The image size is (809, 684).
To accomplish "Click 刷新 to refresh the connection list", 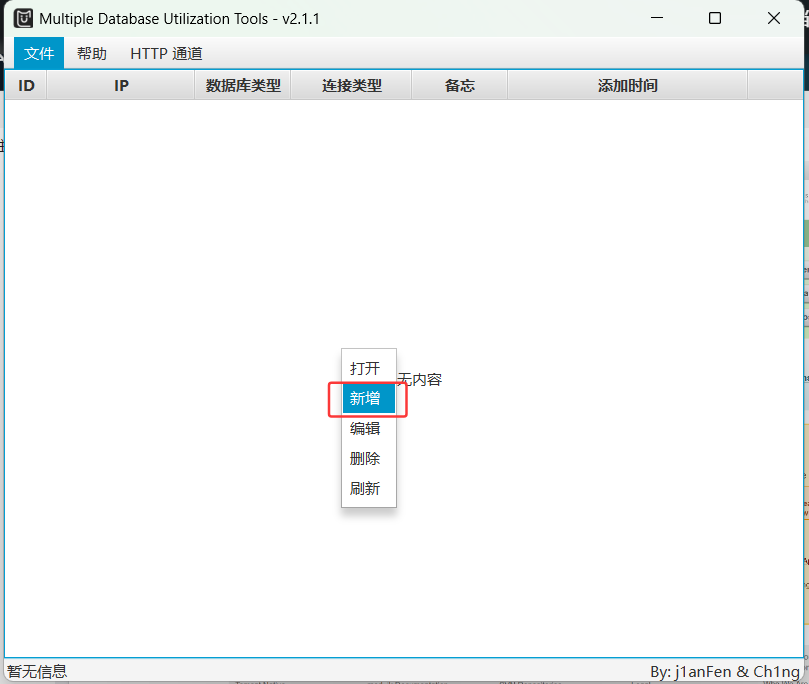I will click(x=367, y=488).
